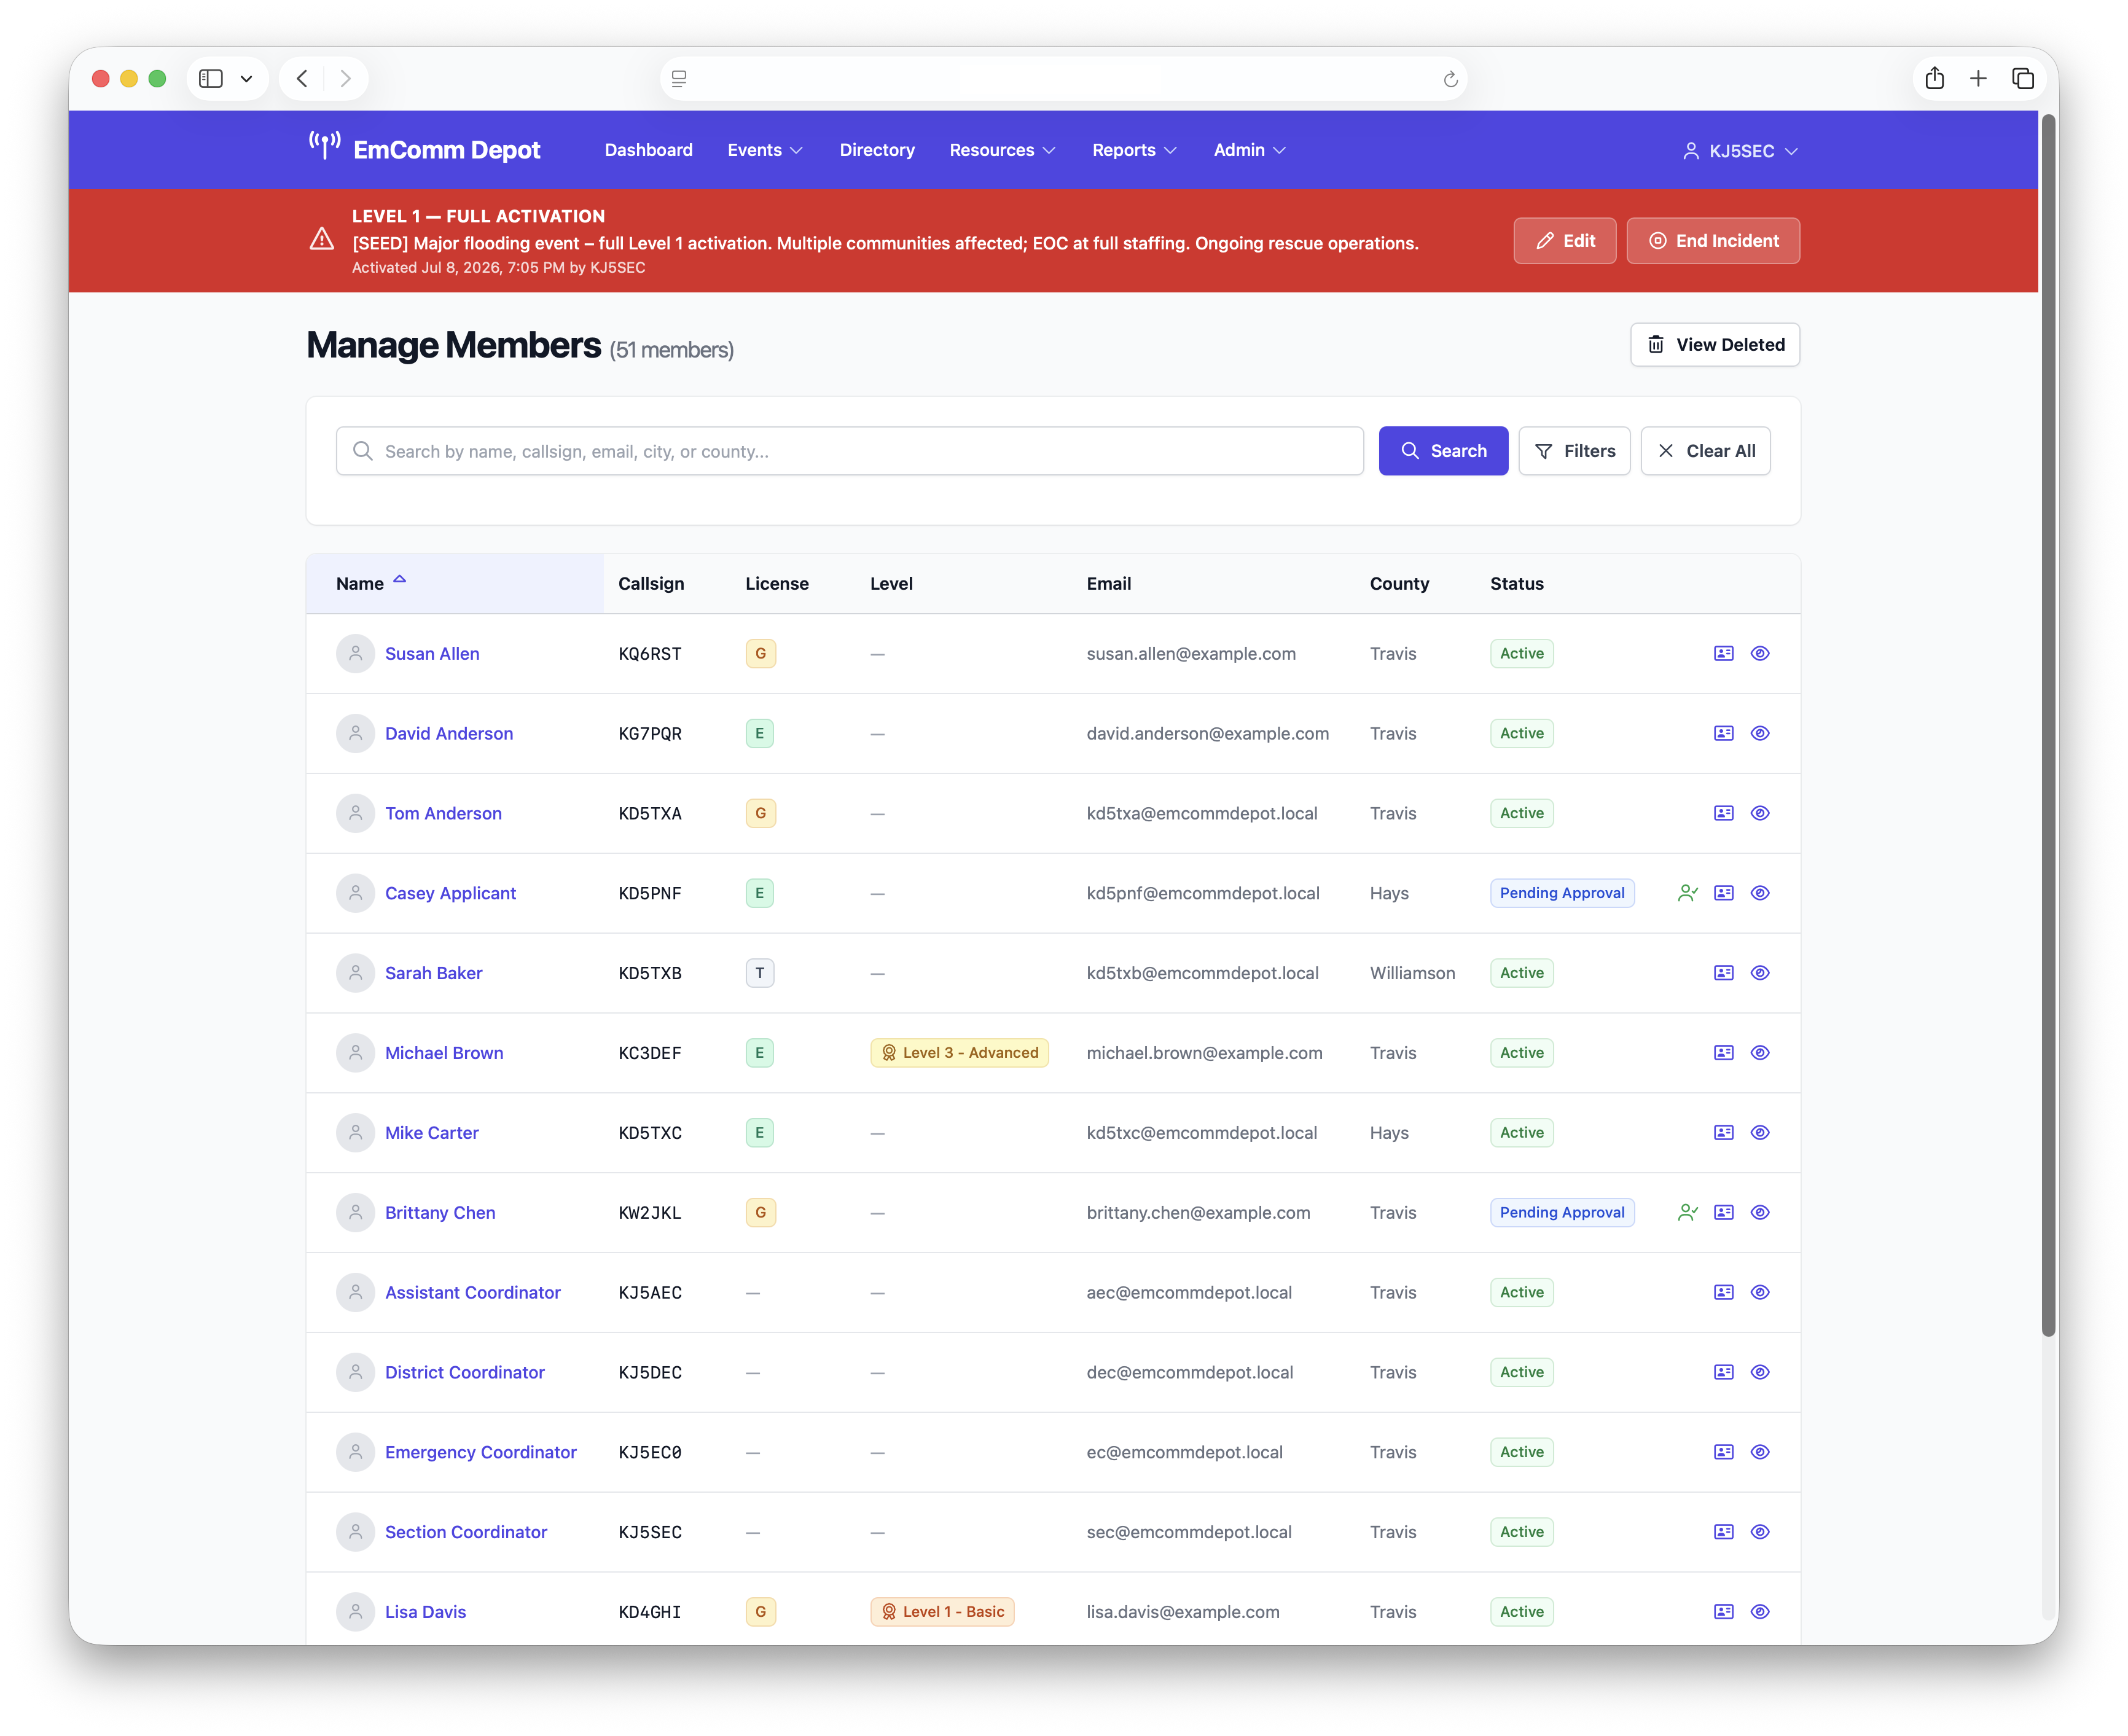
Task: Focus the member search field
Action: pyautogui.click(x=850, y=451)
